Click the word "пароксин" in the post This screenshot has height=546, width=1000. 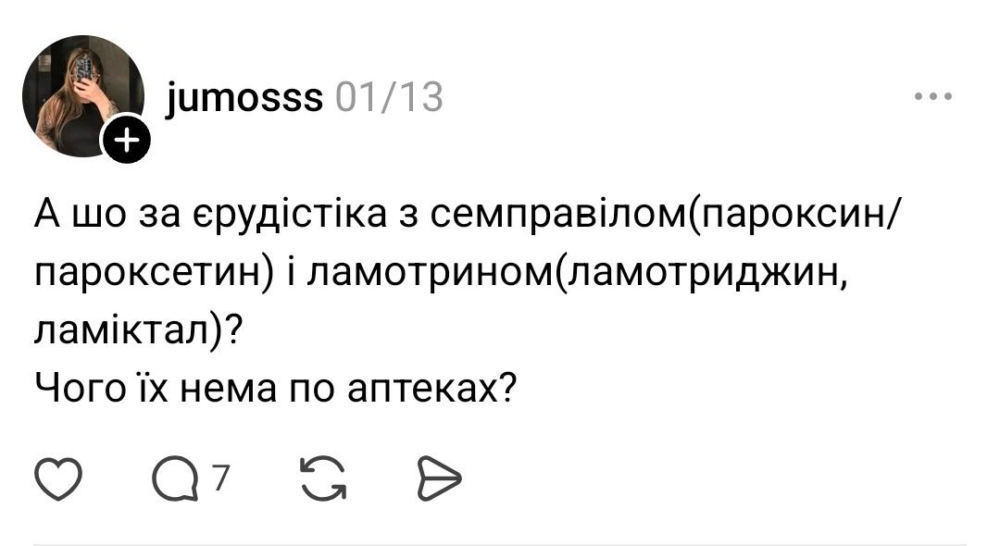pos(795,215)
